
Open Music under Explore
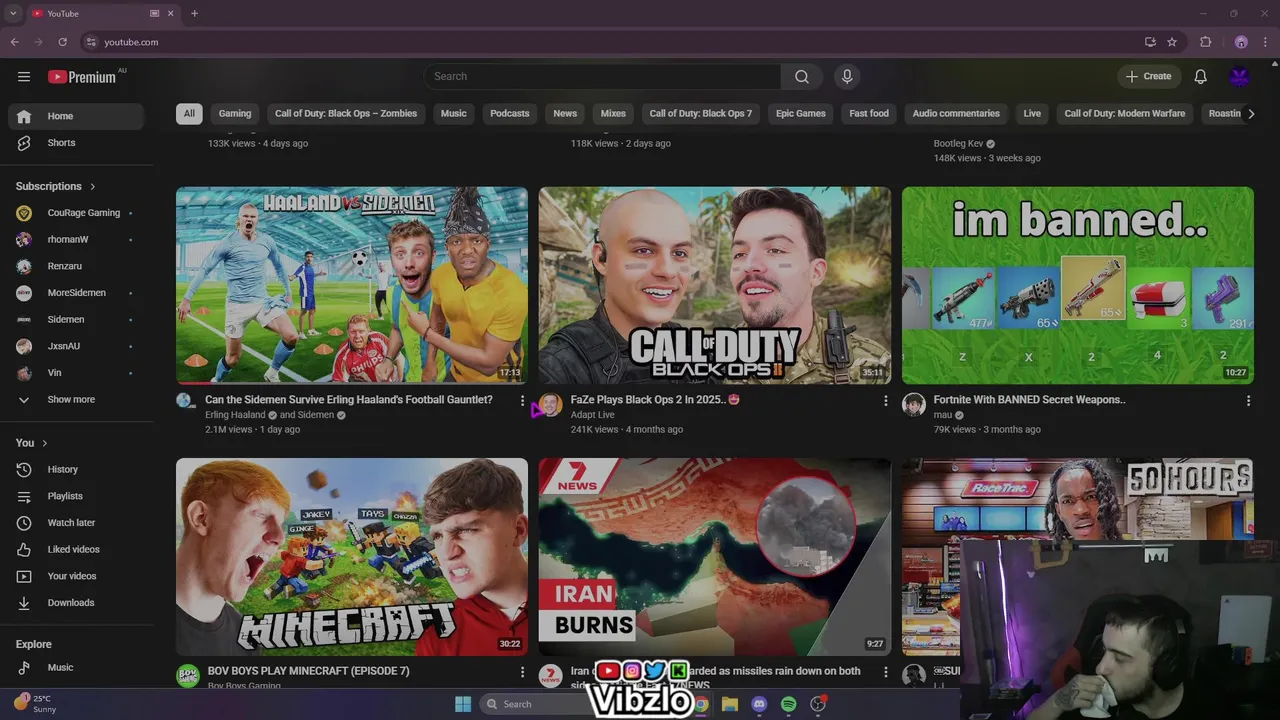coord(76,668)
